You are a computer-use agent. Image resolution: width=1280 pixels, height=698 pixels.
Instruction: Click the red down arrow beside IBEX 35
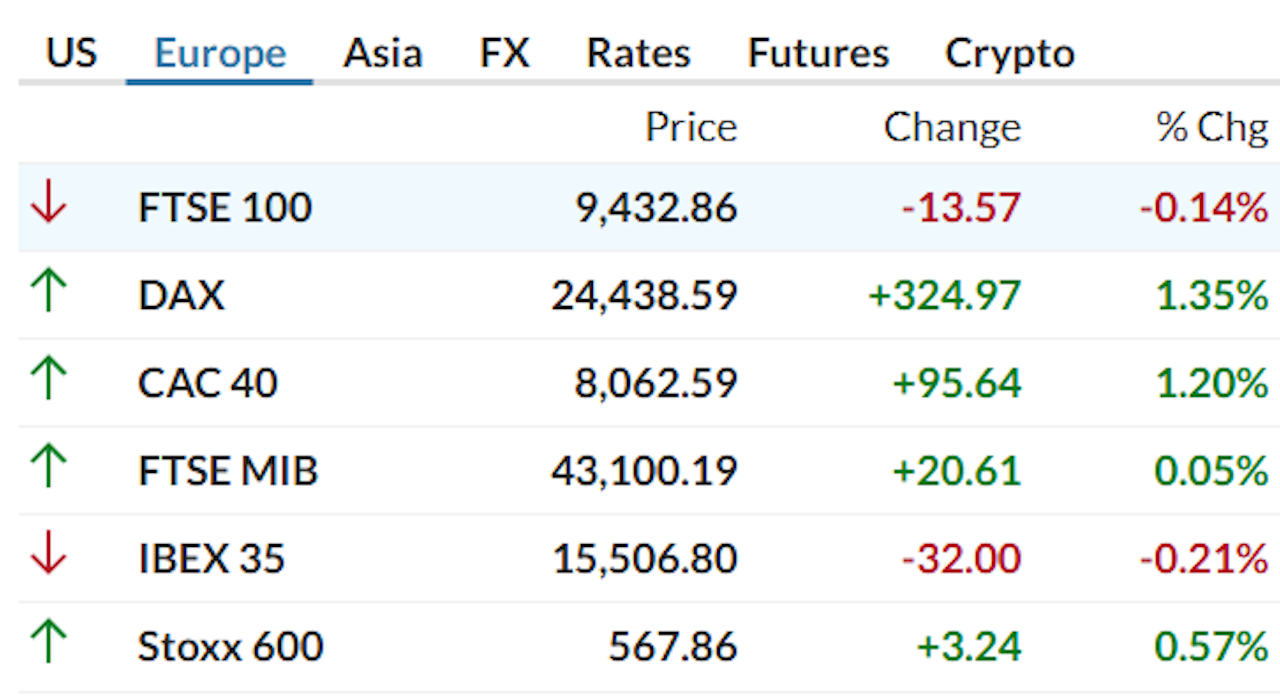tap(46, 558)
